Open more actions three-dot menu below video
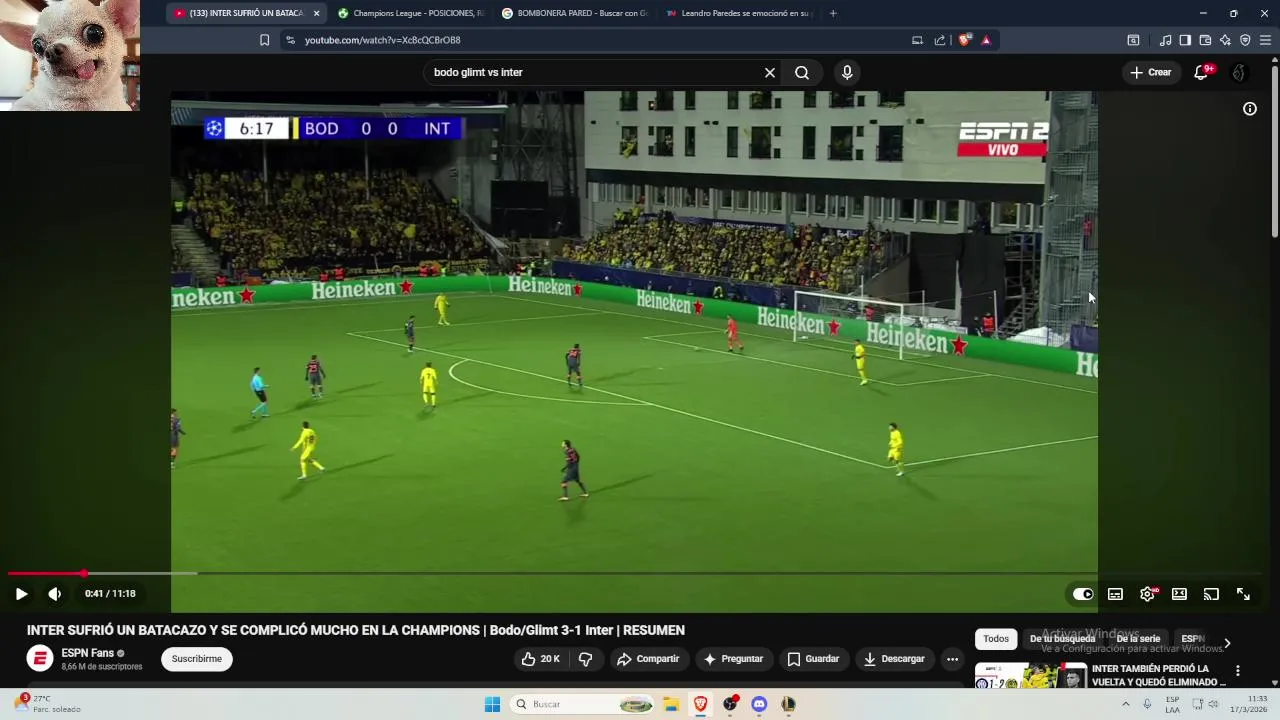Viewport: 1280px width, 720px height. click(x=953, y=659)
